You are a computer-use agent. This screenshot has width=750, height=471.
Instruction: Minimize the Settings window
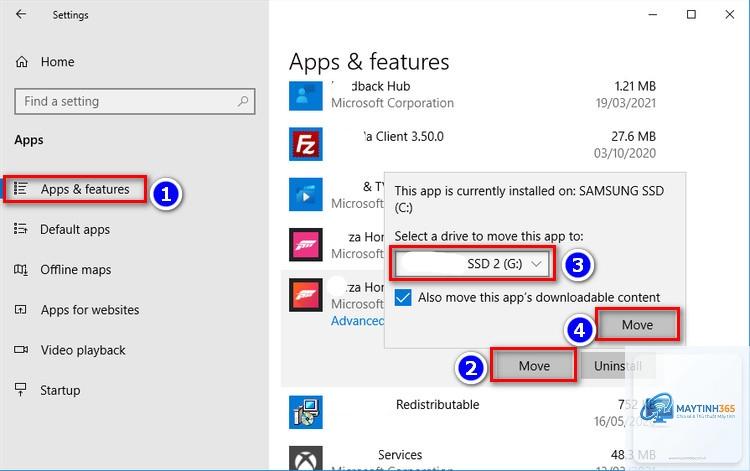pos(652,14)
